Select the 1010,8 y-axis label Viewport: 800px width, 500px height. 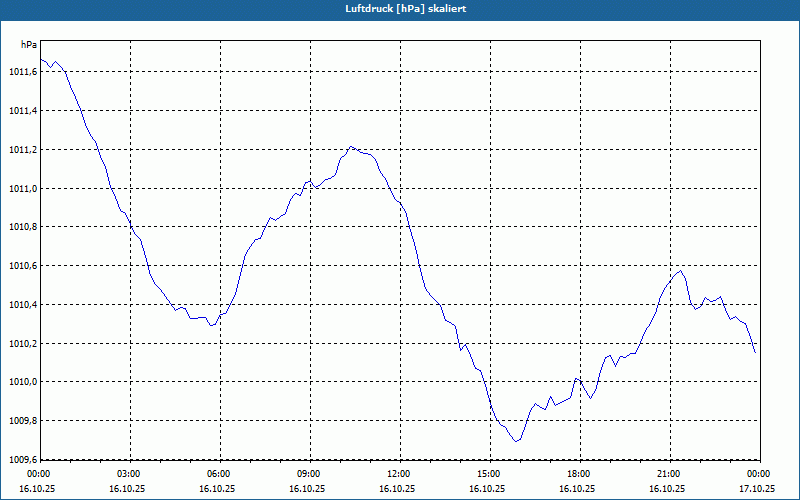pyautogui.click(x=23, y=227)
